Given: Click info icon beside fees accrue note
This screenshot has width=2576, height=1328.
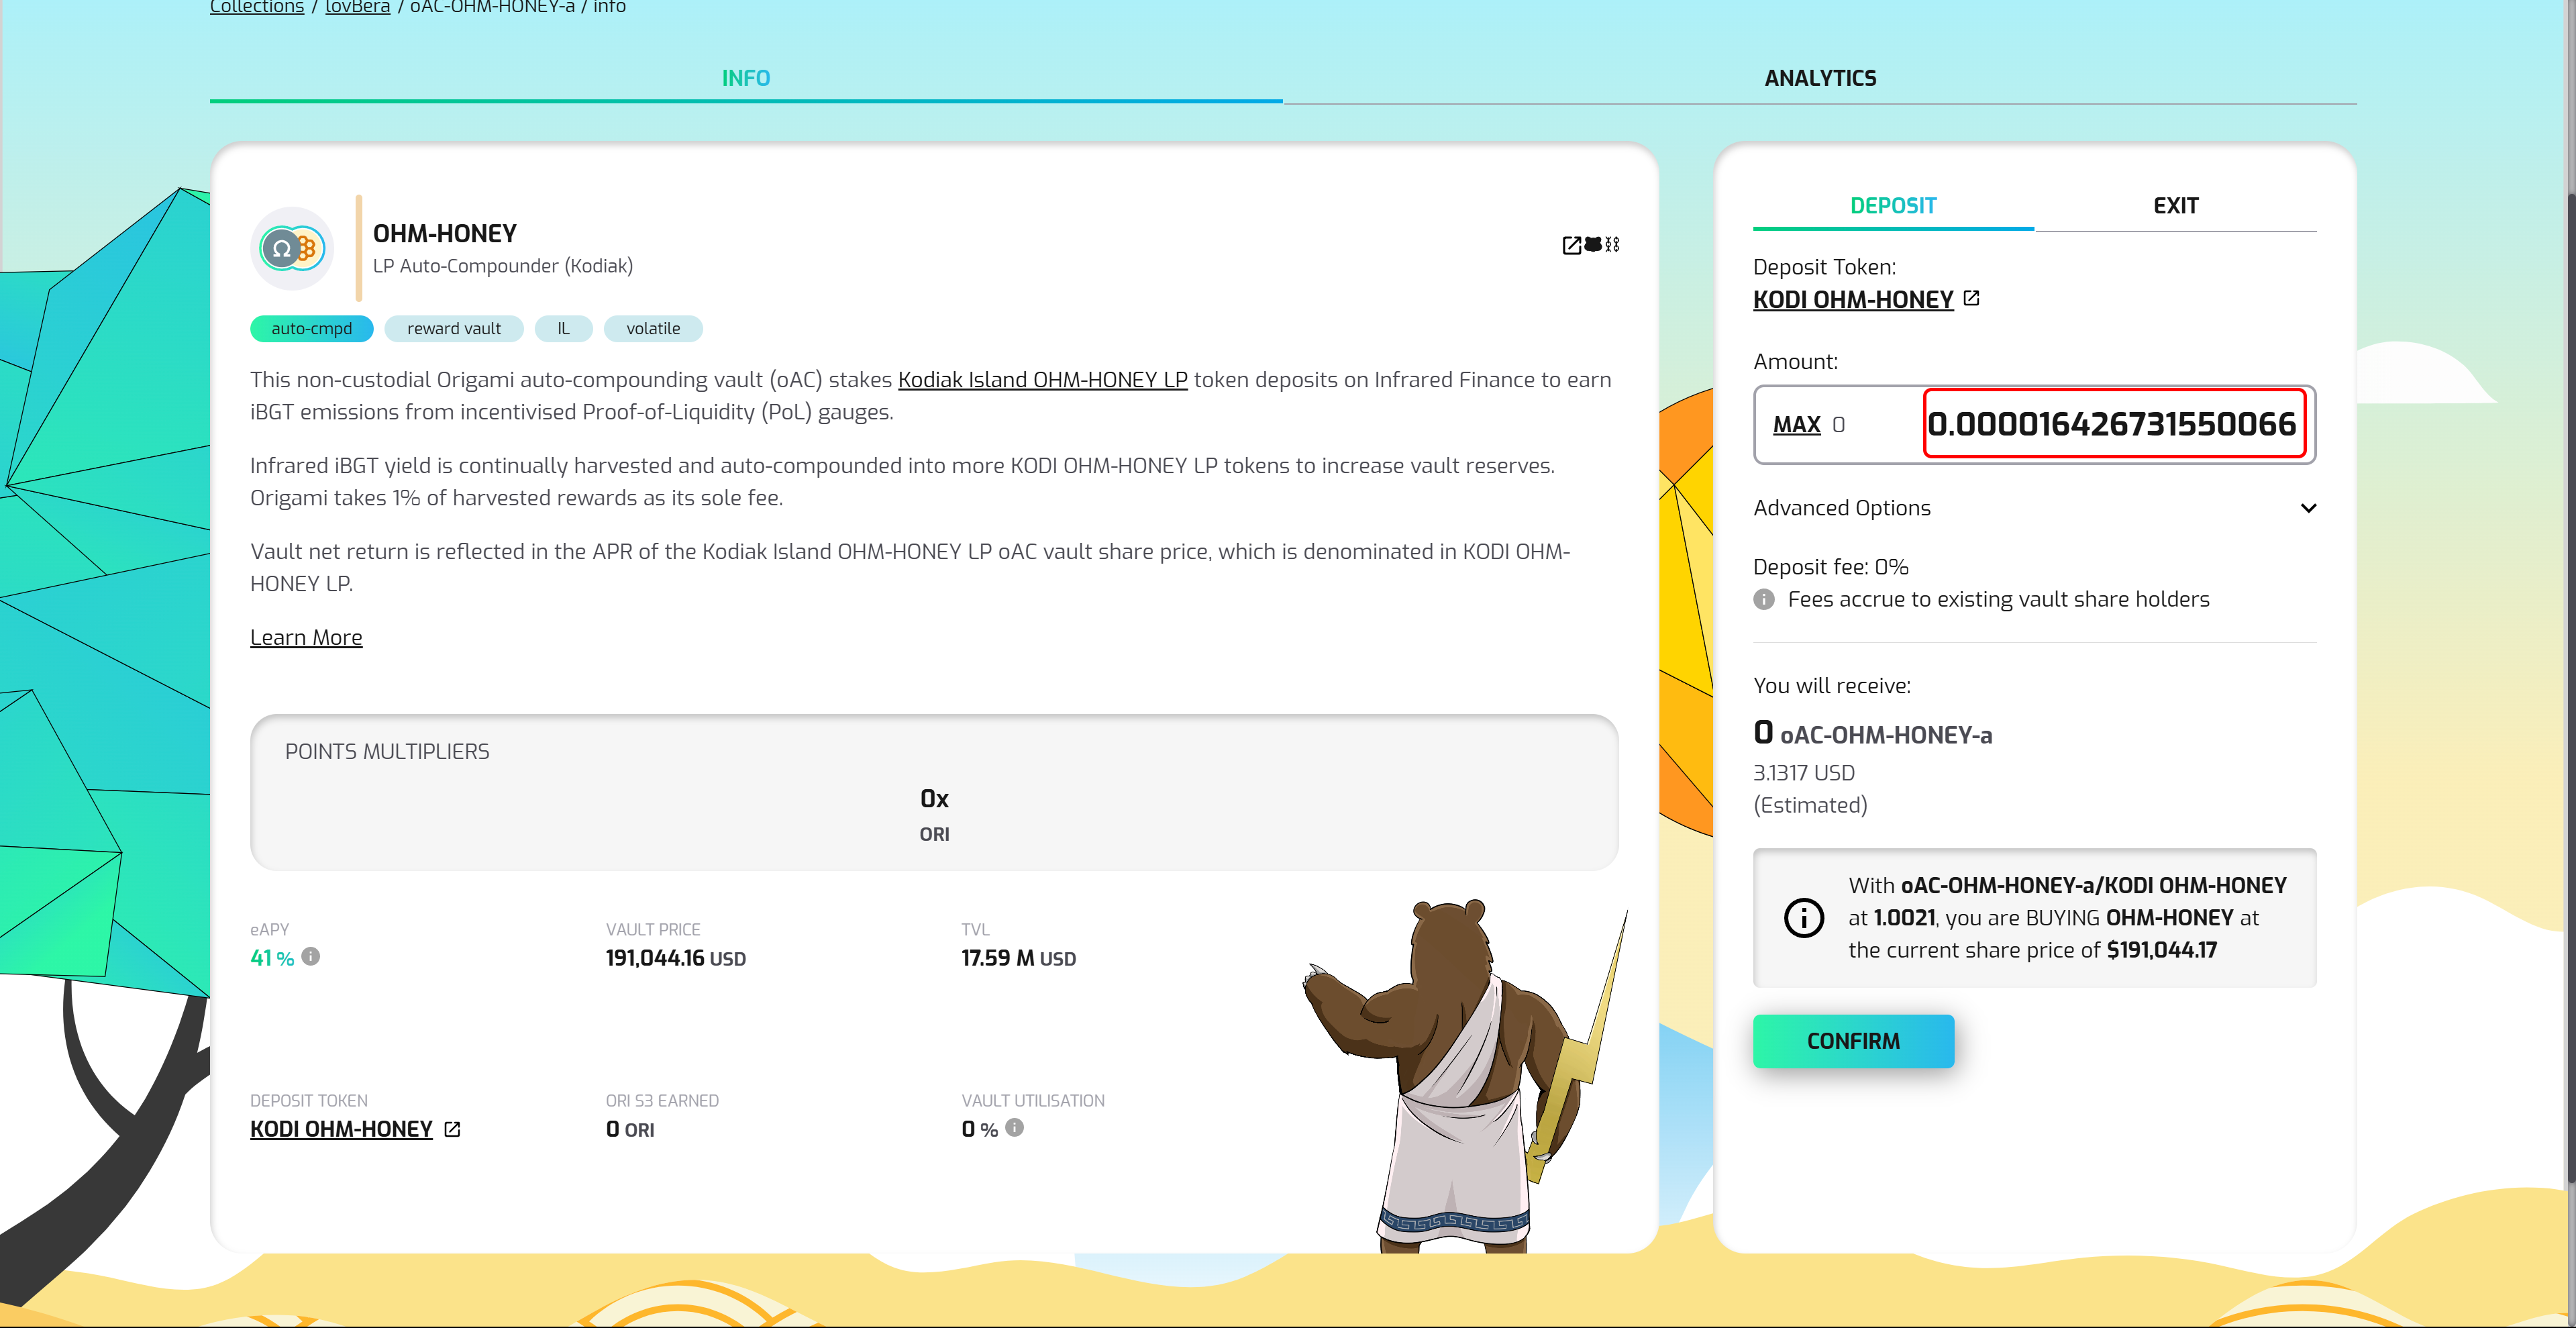Looking at the screenshot, I should coord(1764,599).
